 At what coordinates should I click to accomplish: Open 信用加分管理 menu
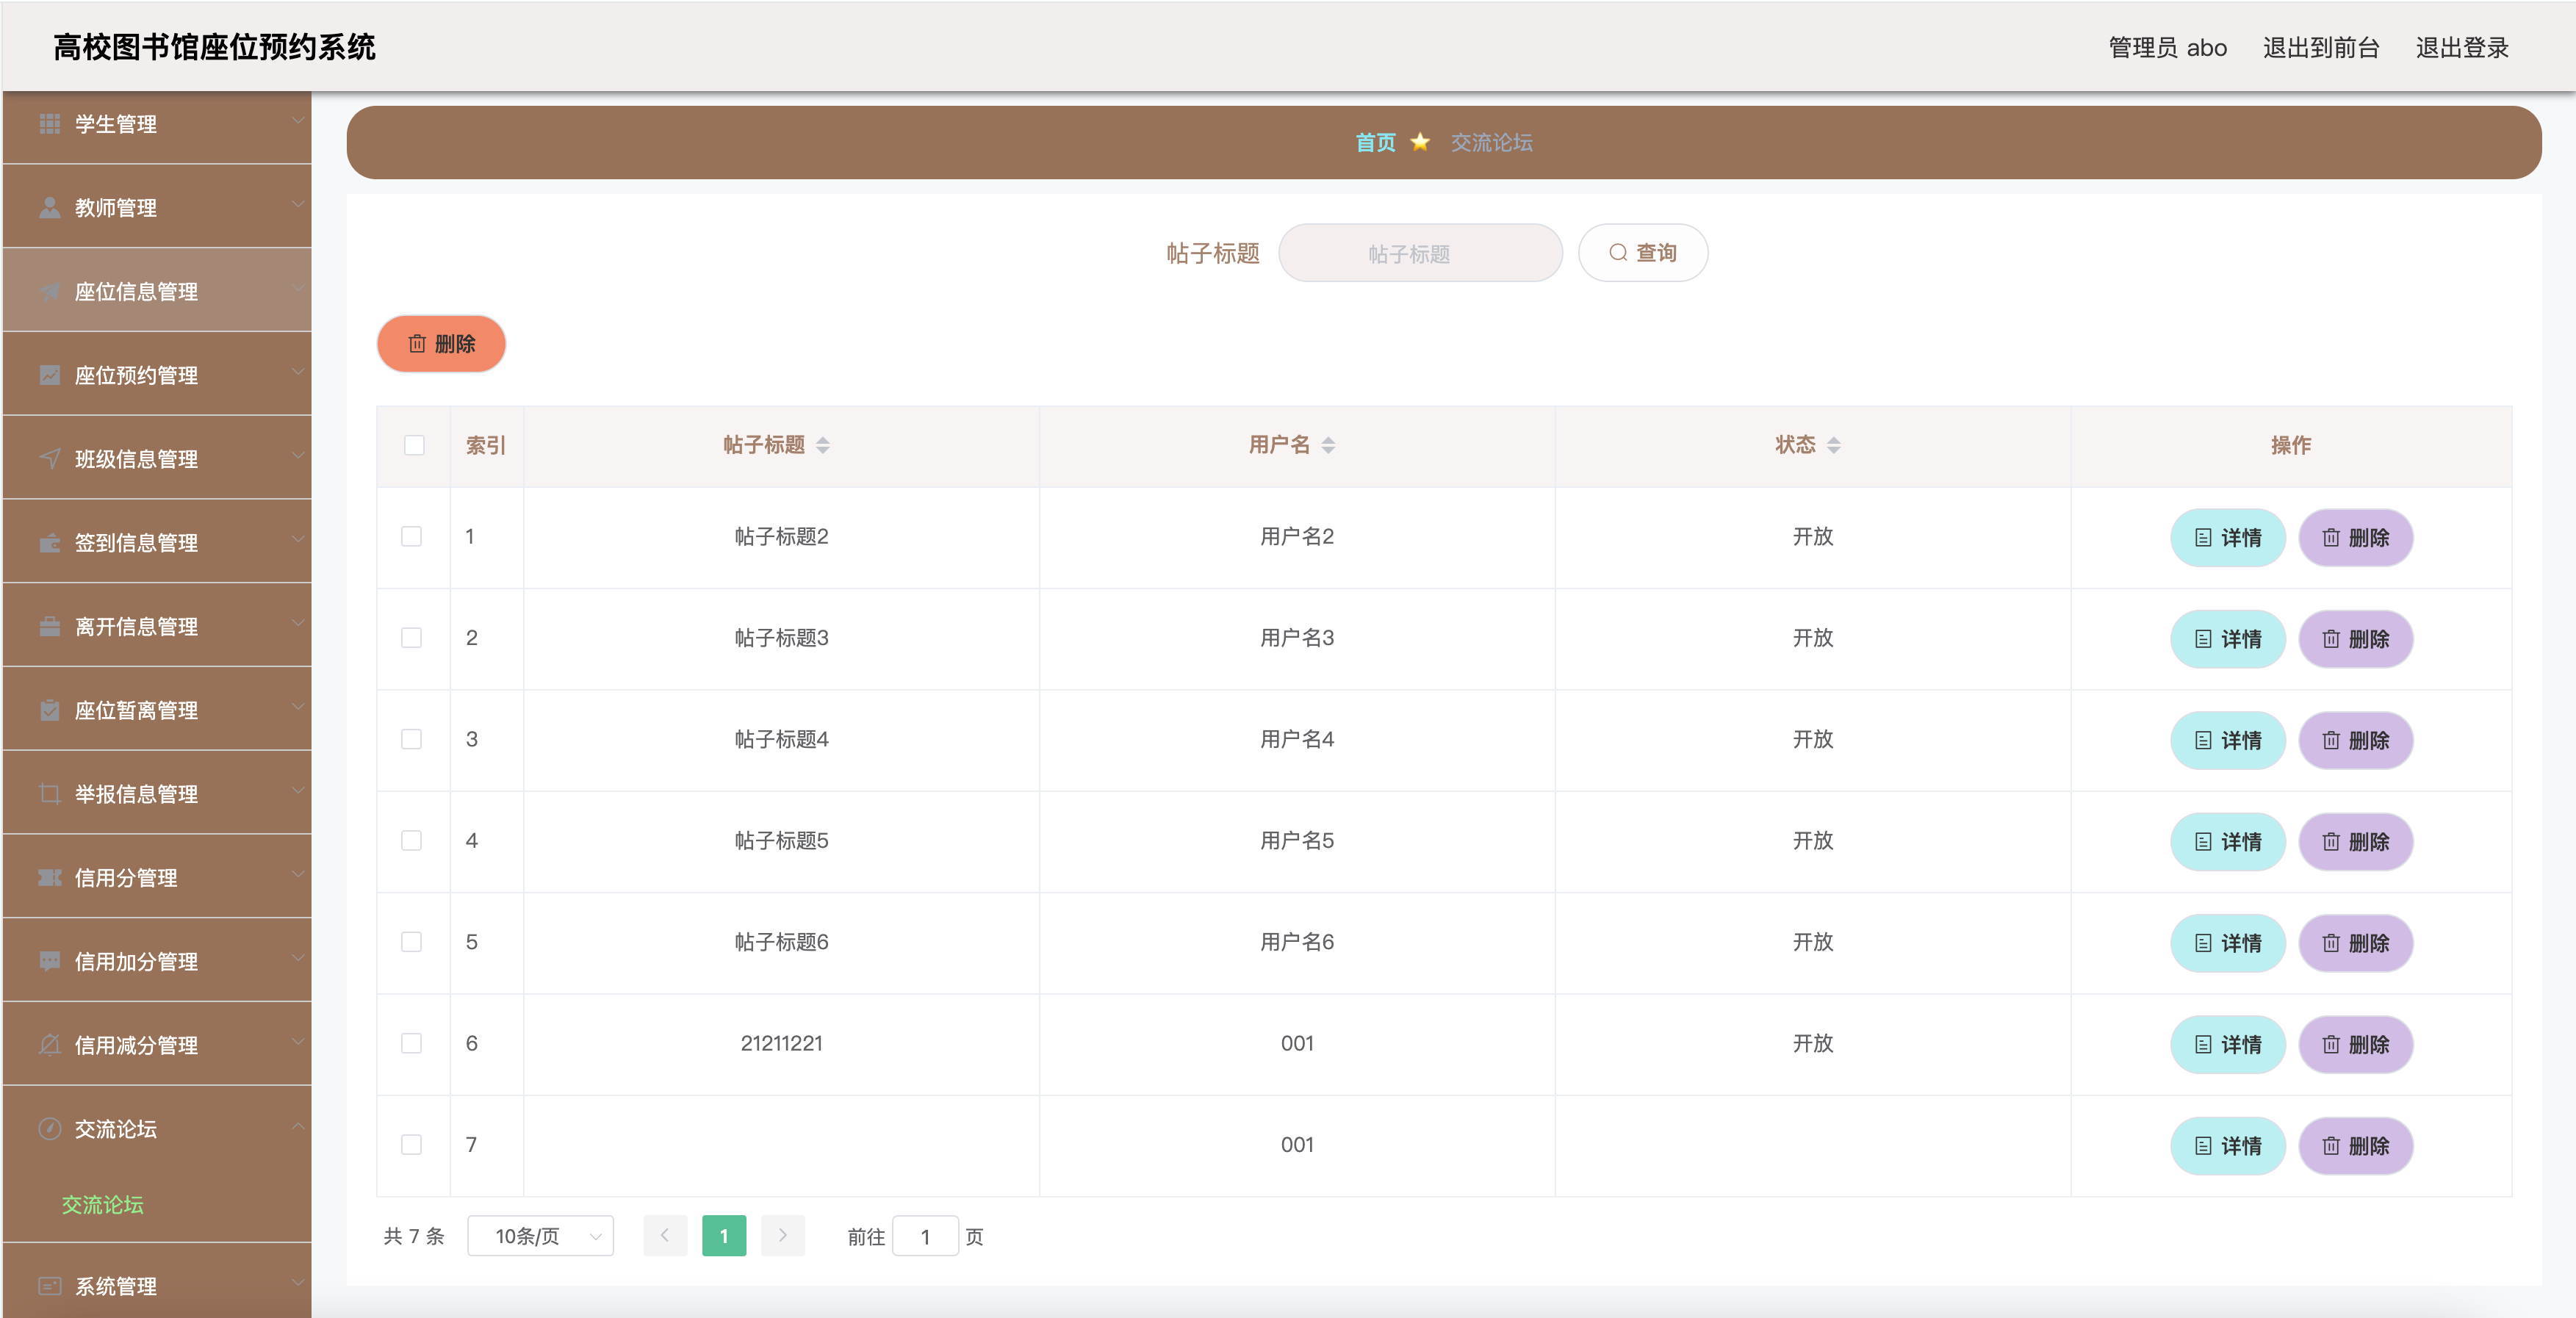click(157, 961)
